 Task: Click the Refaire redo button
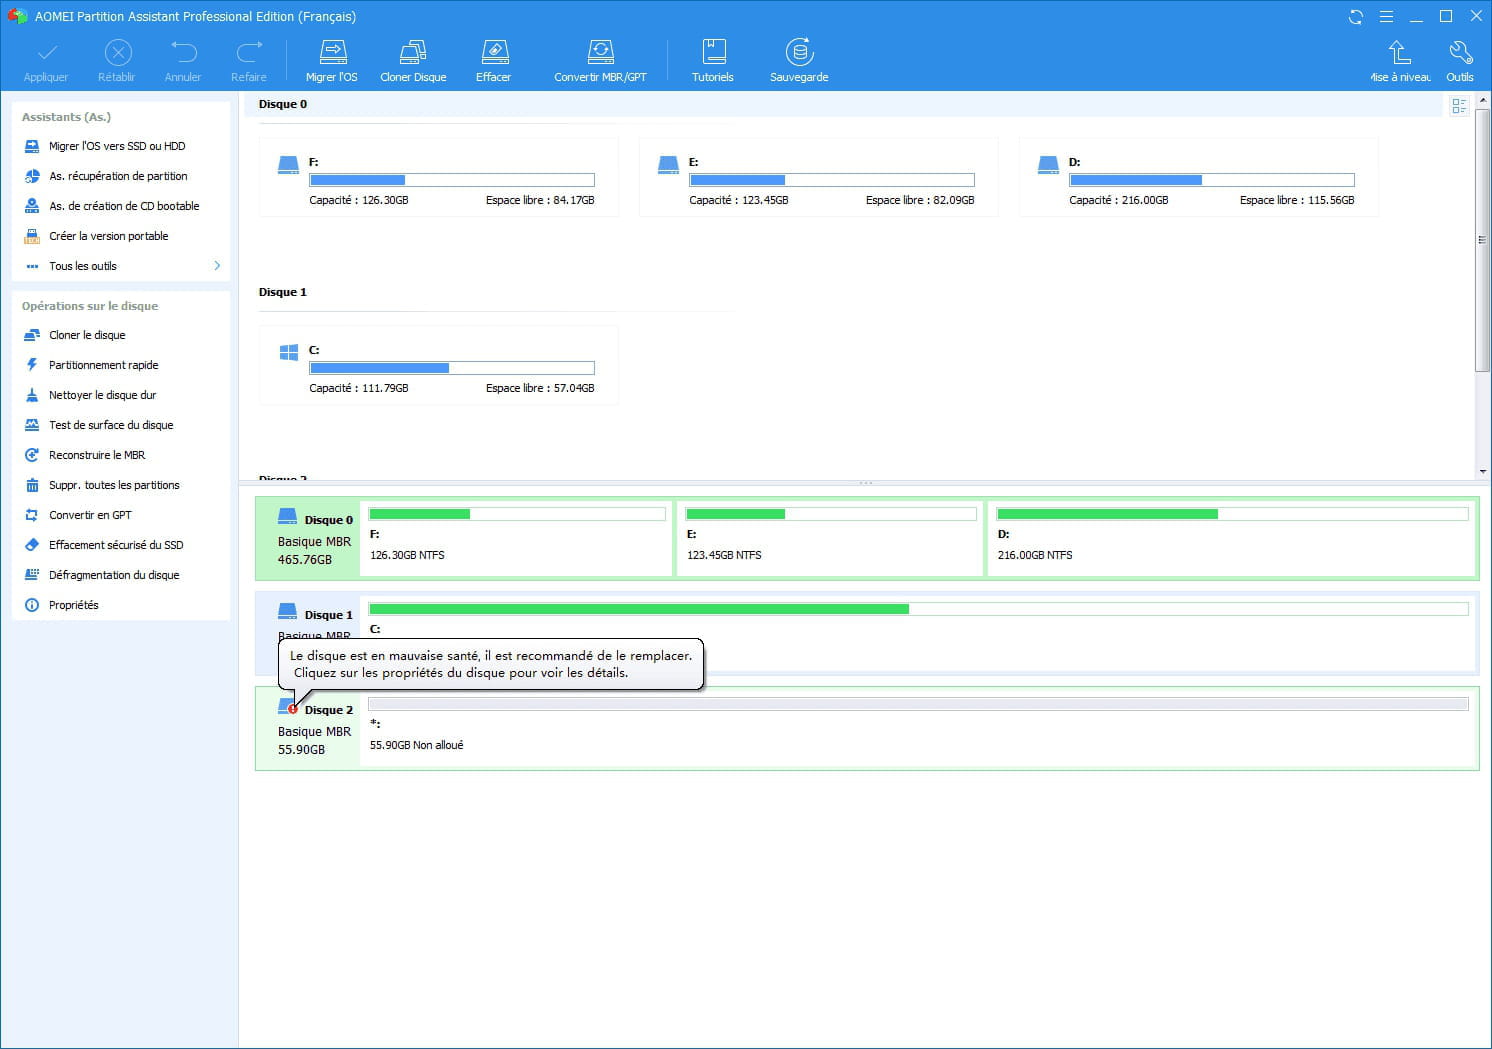[249, 61]
